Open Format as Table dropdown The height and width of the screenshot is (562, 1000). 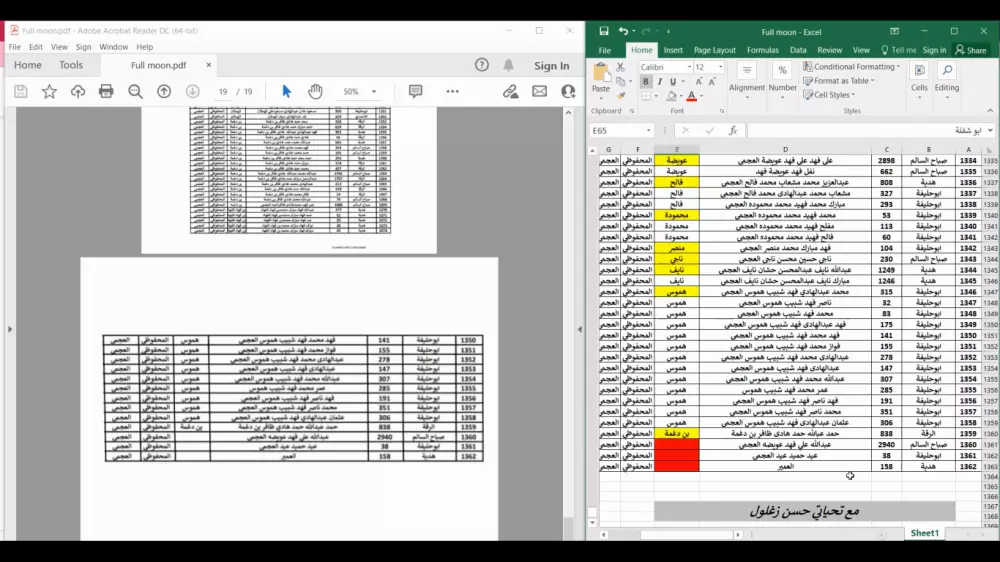[x=839, y=80]
